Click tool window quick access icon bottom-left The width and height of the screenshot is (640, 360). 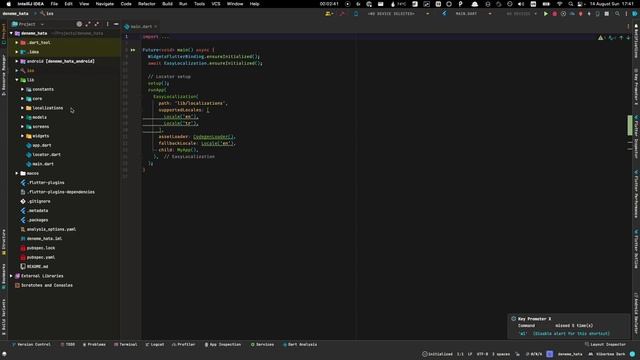(4, 354)
